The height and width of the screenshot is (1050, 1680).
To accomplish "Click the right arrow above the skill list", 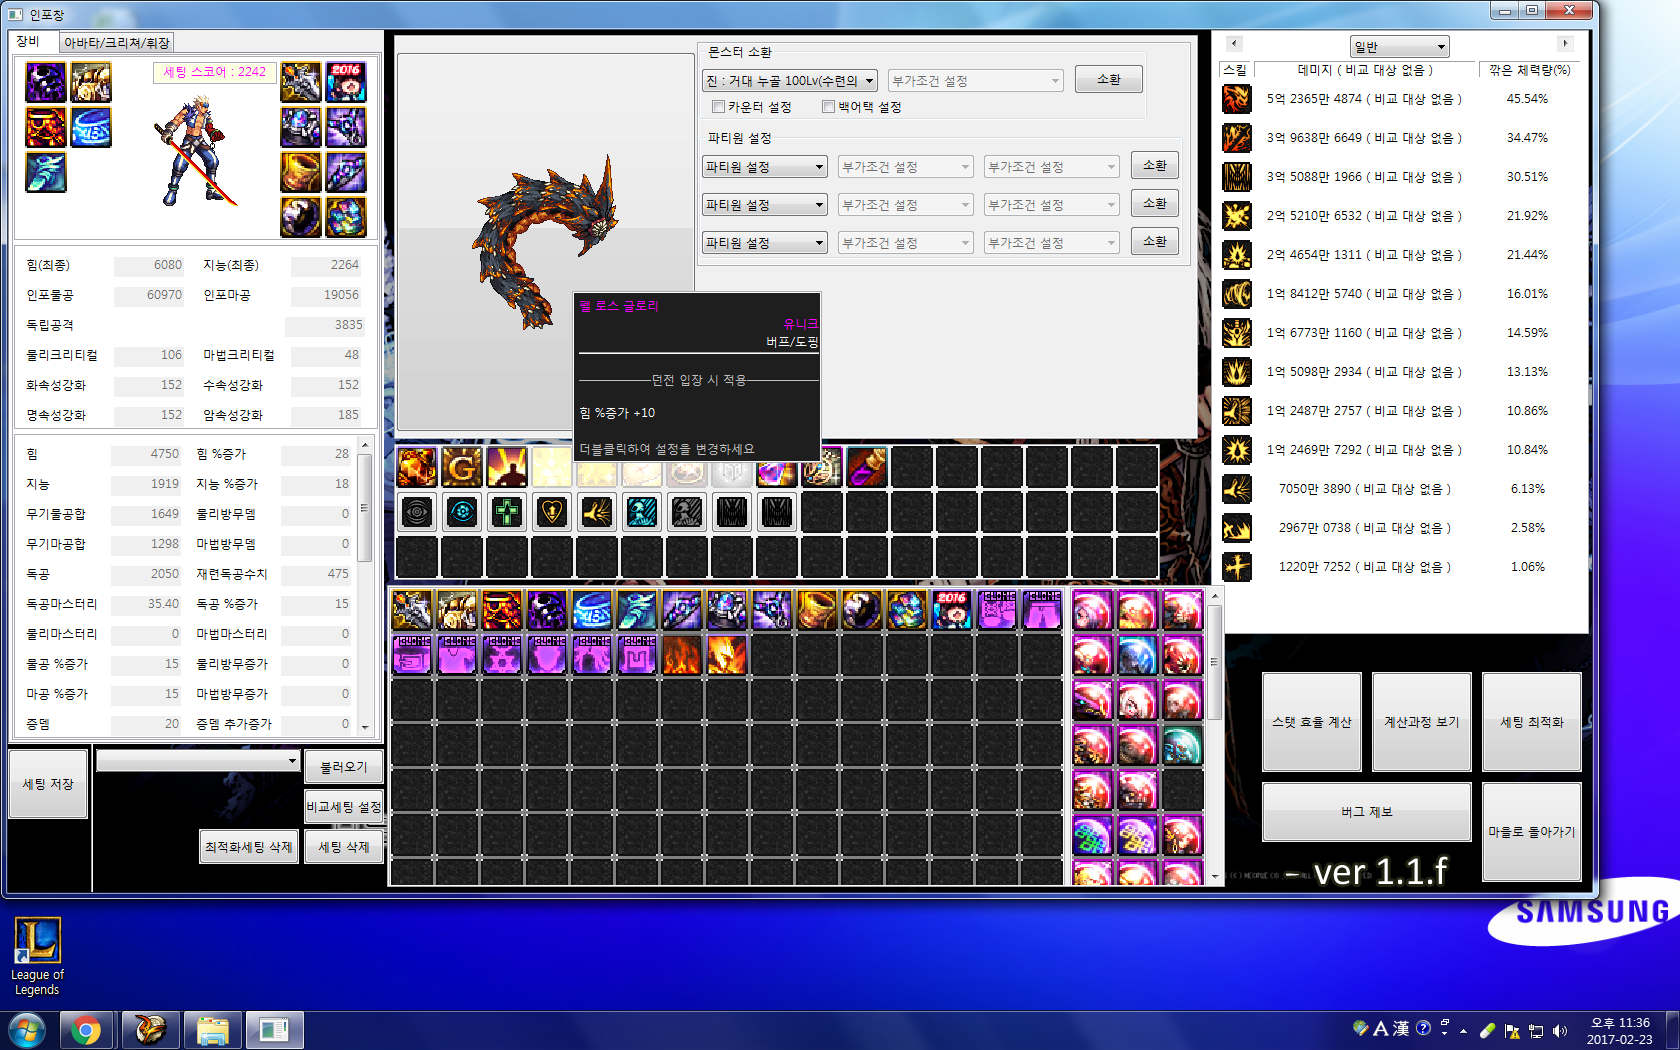I will click(x=1565, y=43).
